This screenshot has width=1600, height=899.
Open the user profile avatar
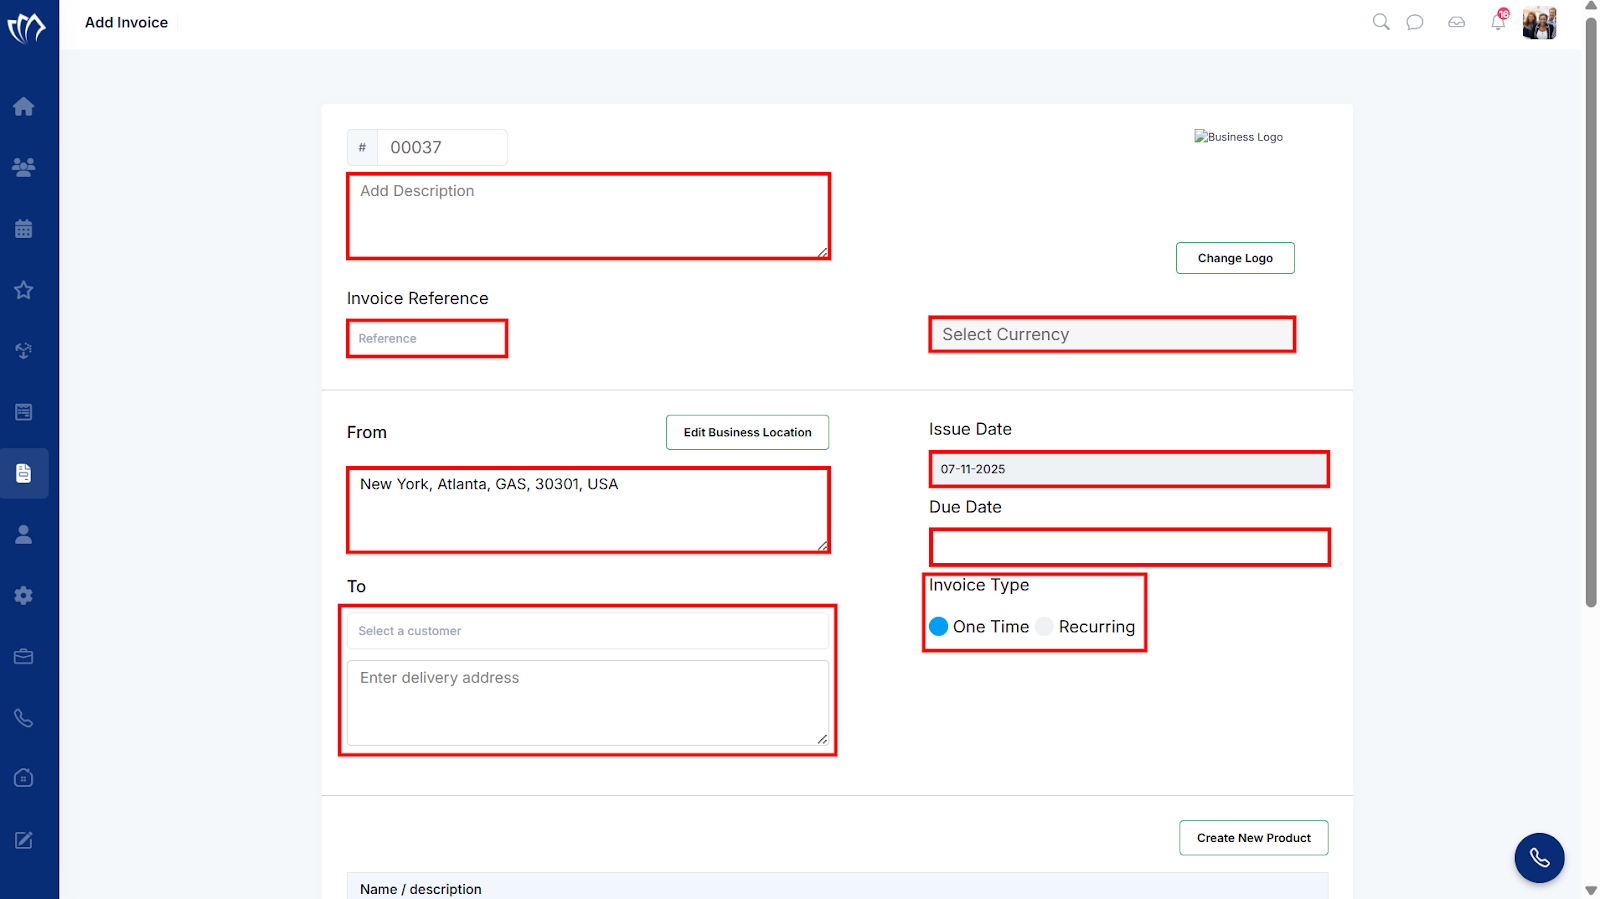click(1540, 22)
